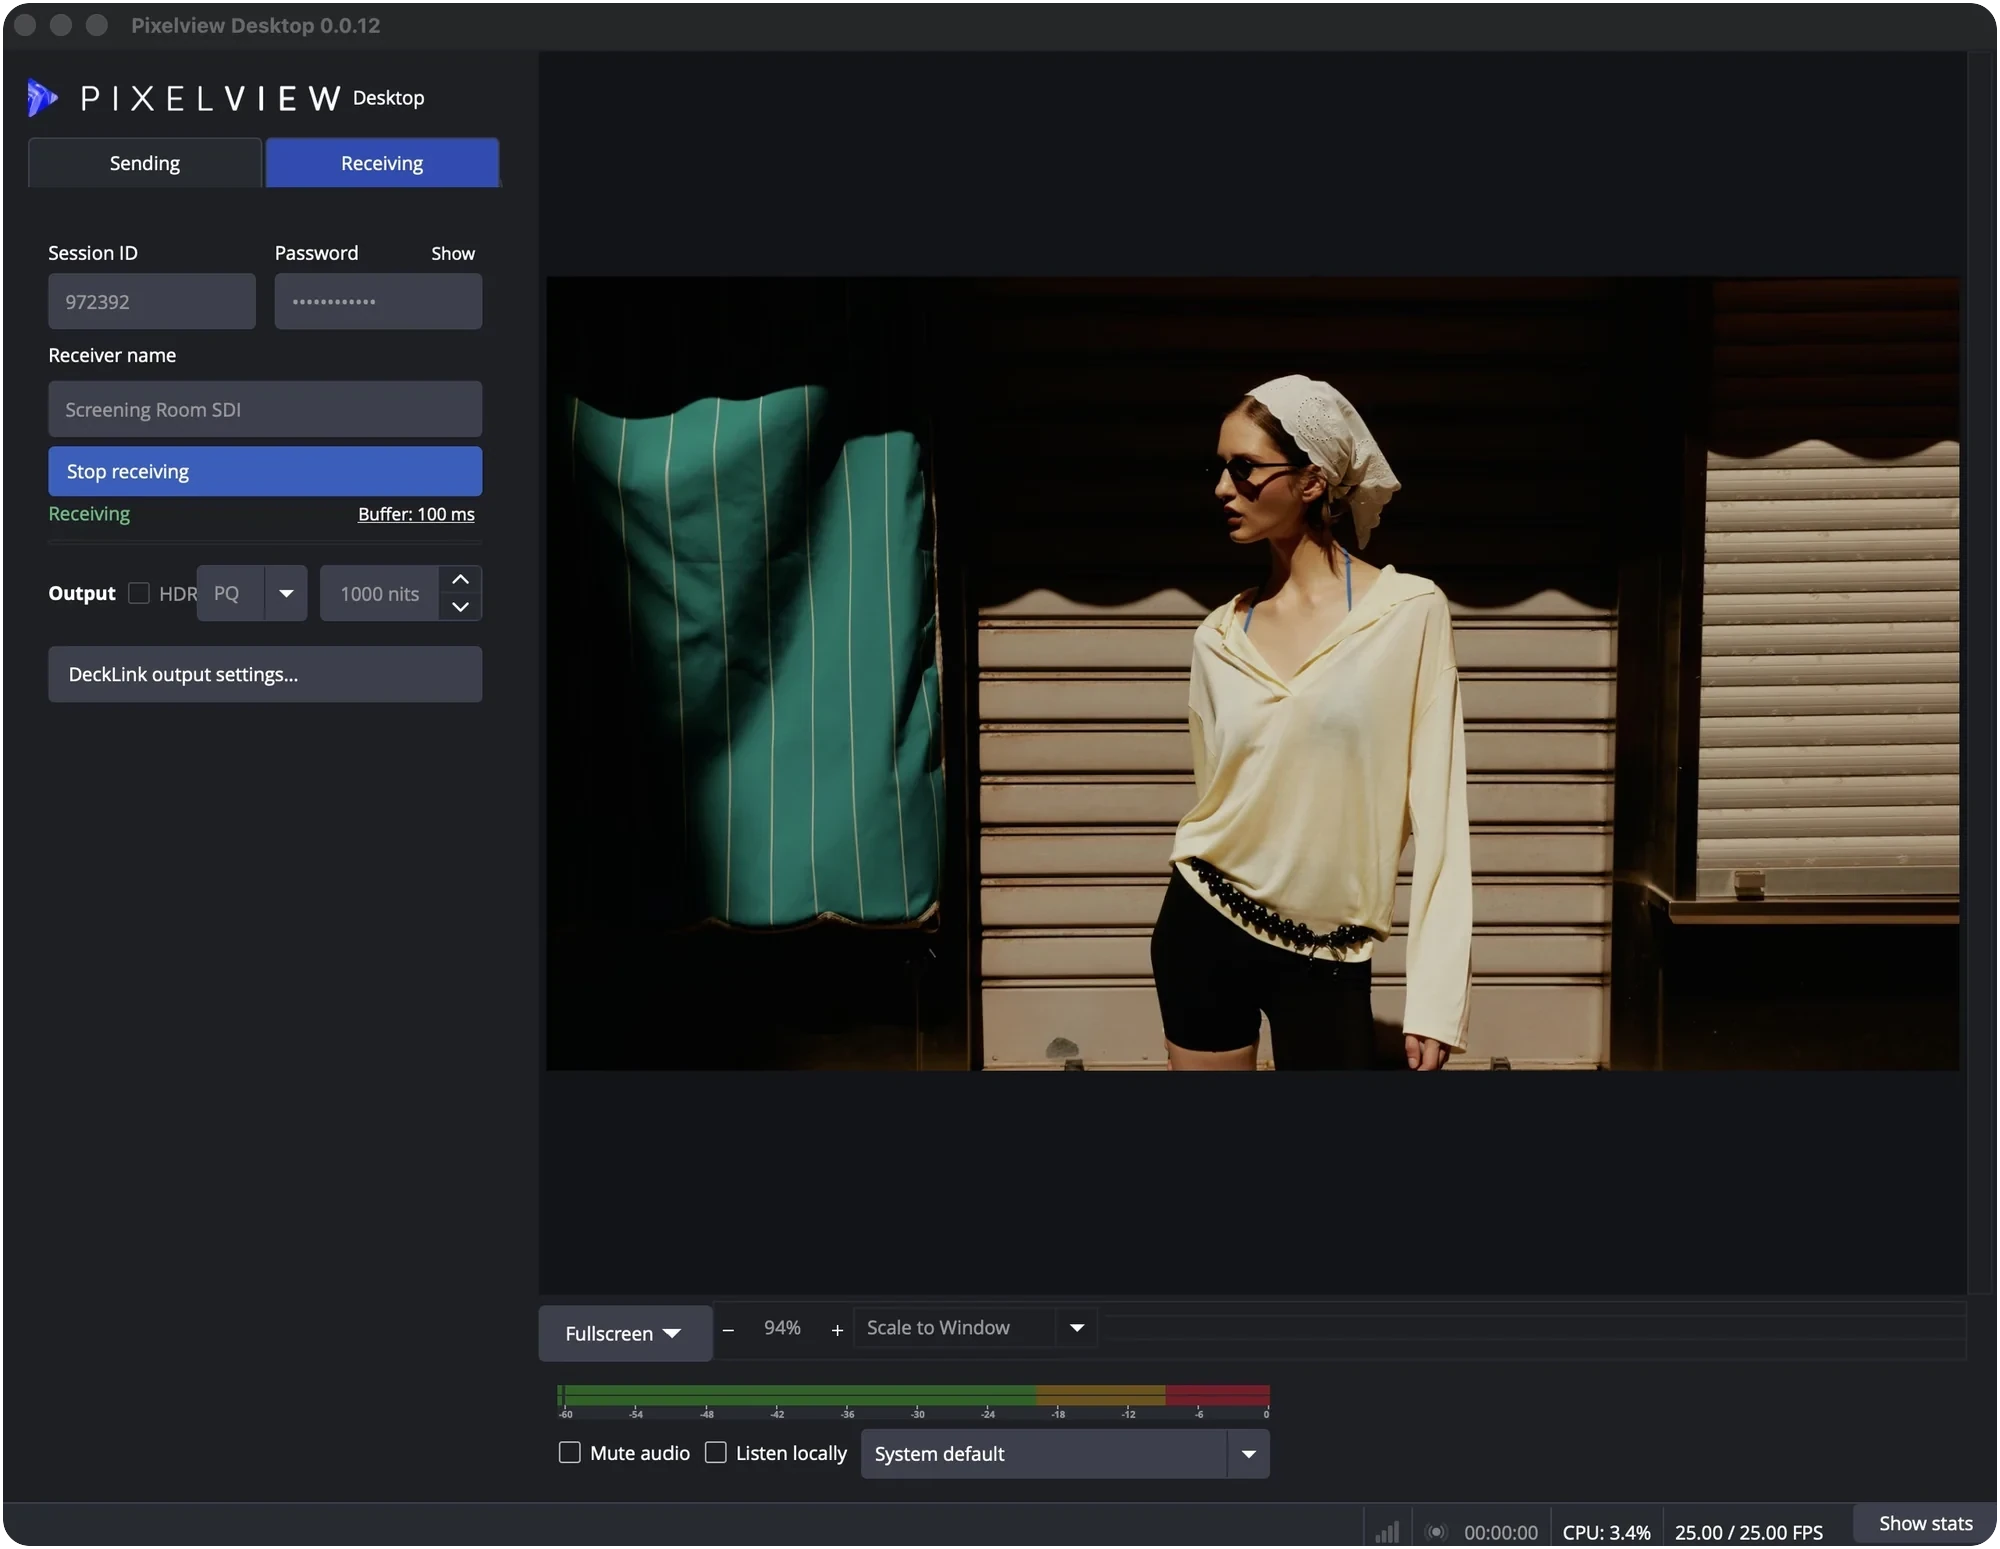Image resolution: width=2000 pixels, height=1549 pixels.
Task: Click the audio level meter bar
Action: coord(913,1397)
